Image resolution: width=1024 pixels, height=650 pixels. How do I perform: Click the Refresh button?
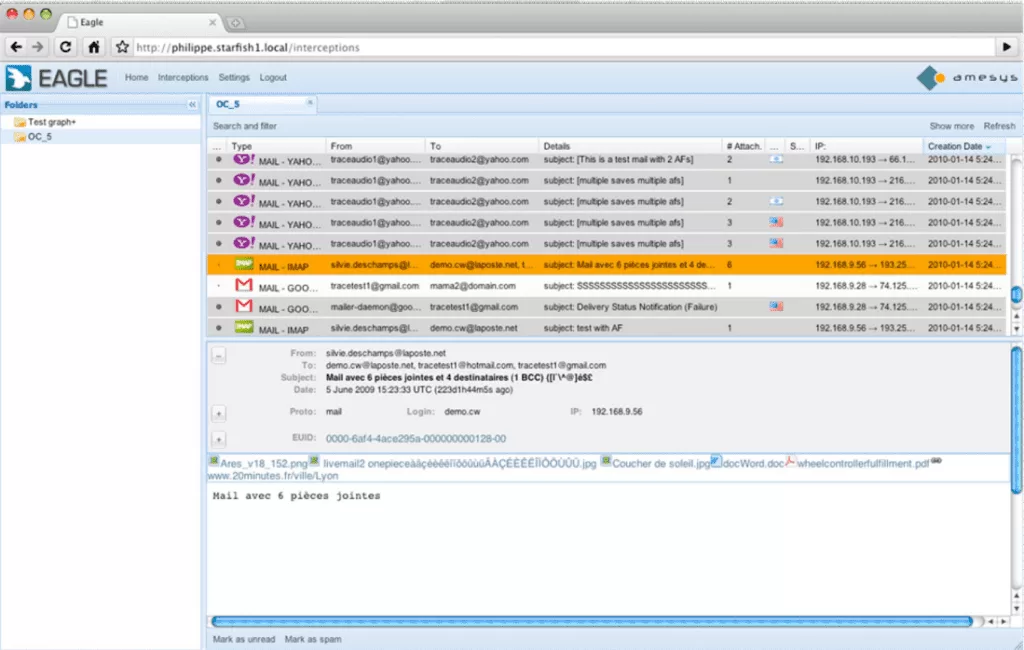point(998,126)
